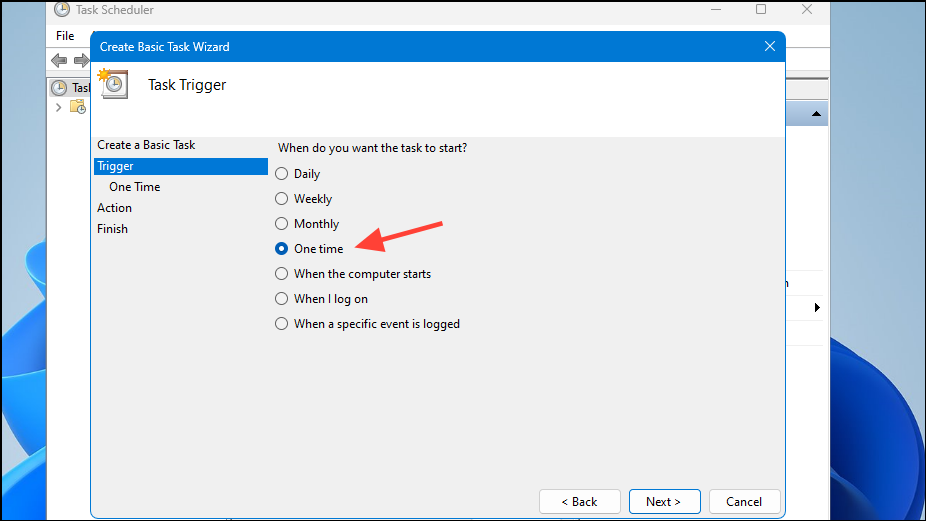Go to the Action step in sidebar
926x521 pixels.
[x=115, y=208]
